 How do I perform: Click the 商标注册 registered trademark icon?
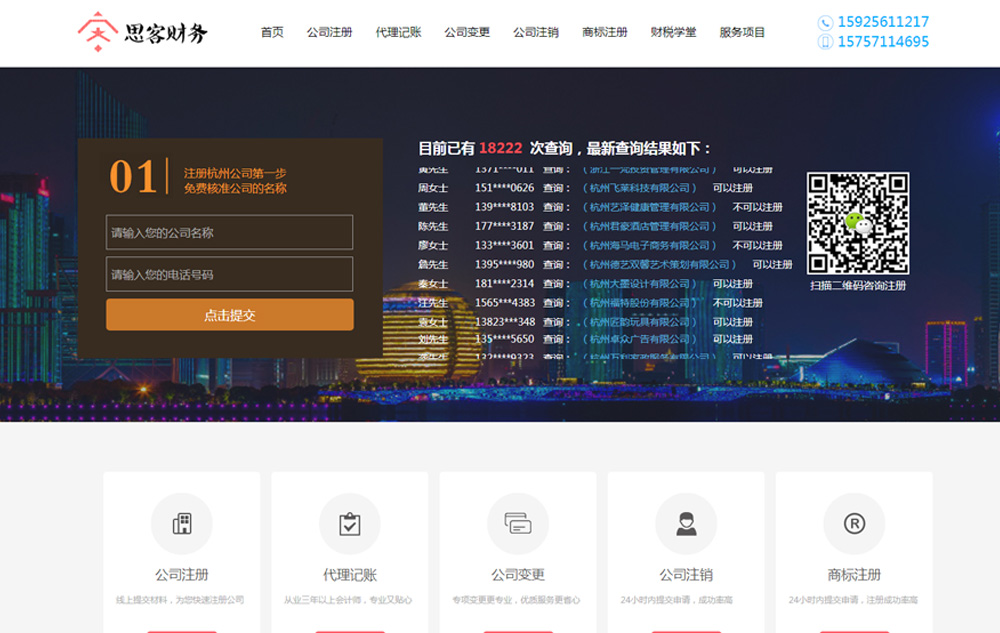pos(854,524)
